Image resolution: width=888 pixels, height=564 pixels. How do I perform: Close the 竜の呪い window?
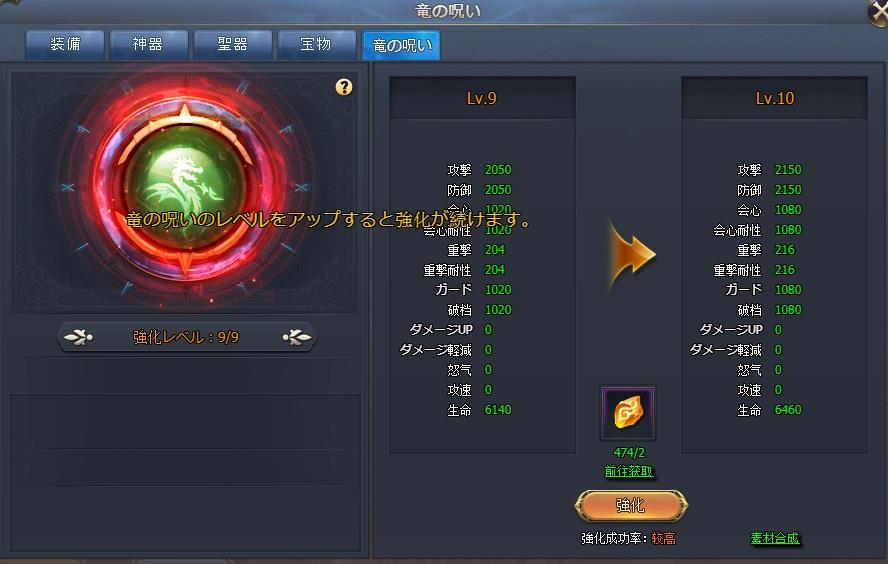[878, 12]
